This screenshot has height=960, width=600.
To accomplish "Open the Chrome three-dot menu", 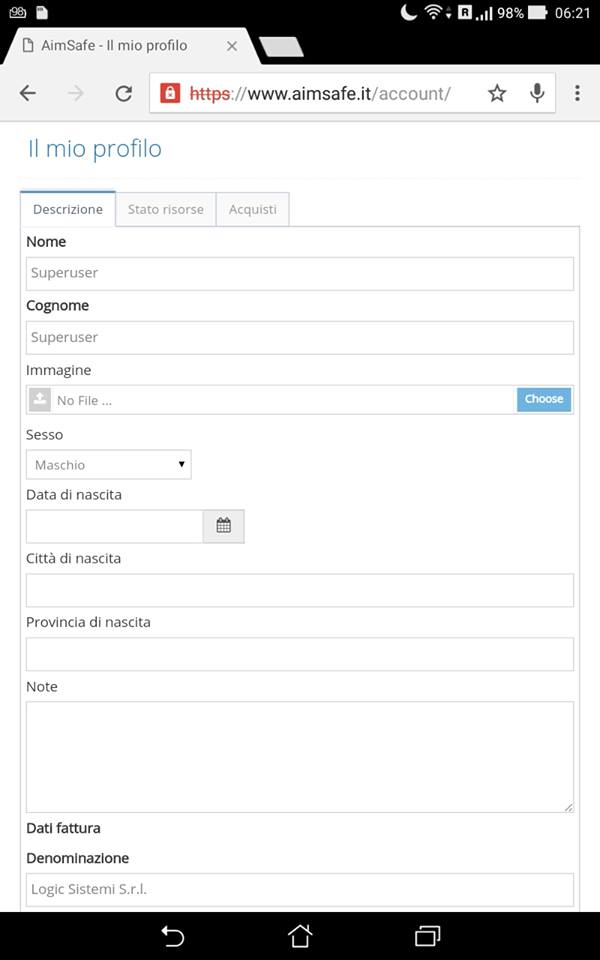I will tap(577, 93).
